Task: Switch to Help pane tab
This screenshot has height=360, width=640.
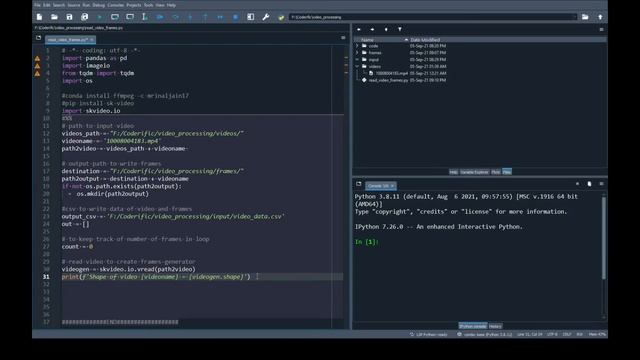Action: pos(453,172)
